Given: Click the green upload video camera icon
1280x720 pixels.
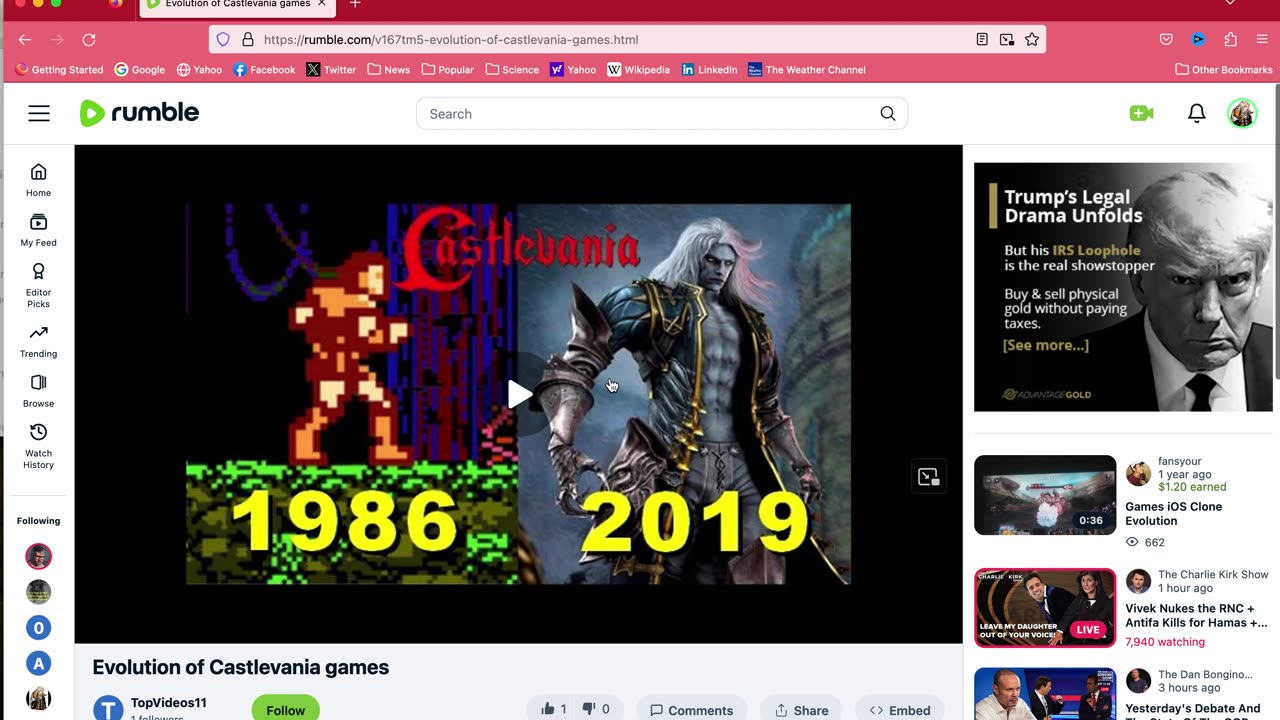Looking at the screenshot, I should pos(1141,114).
